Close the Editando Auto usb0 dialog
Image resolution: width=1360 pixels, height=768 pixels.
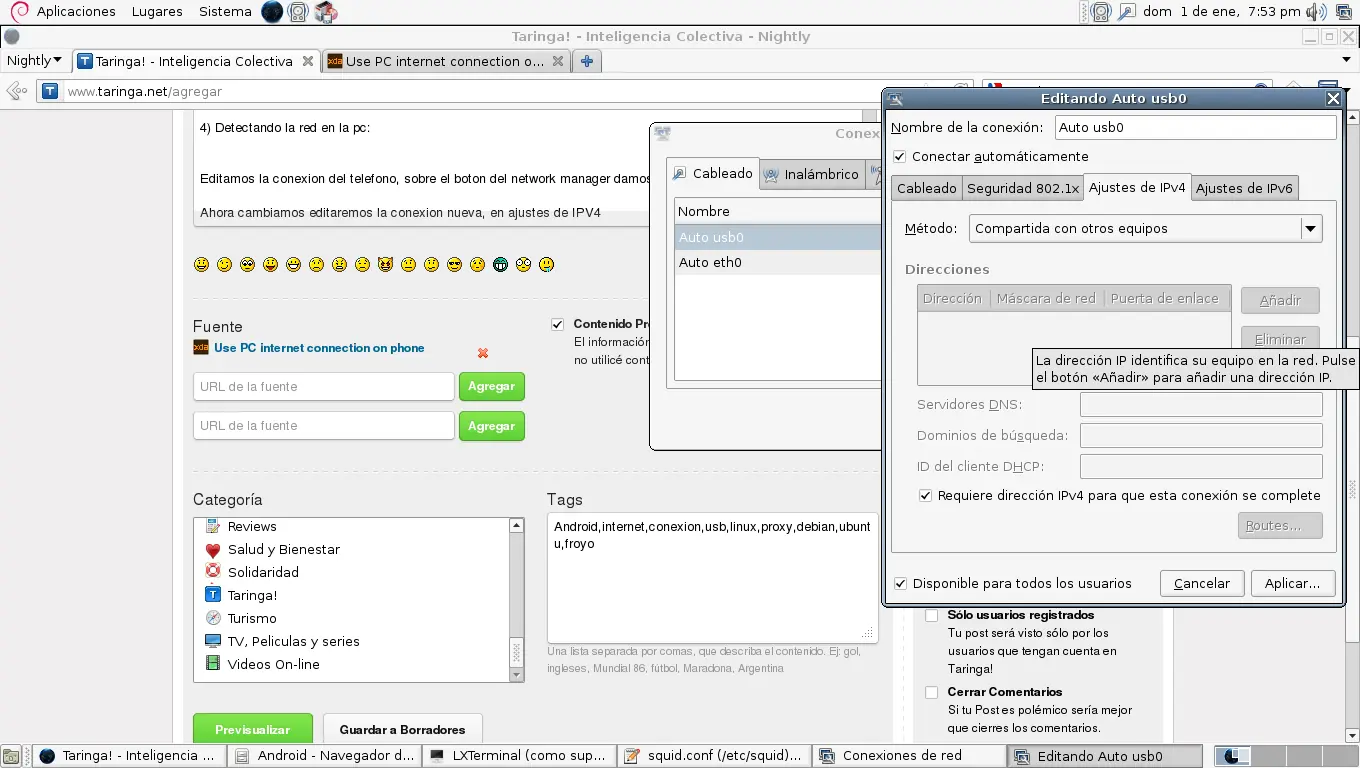(1333, 98)
